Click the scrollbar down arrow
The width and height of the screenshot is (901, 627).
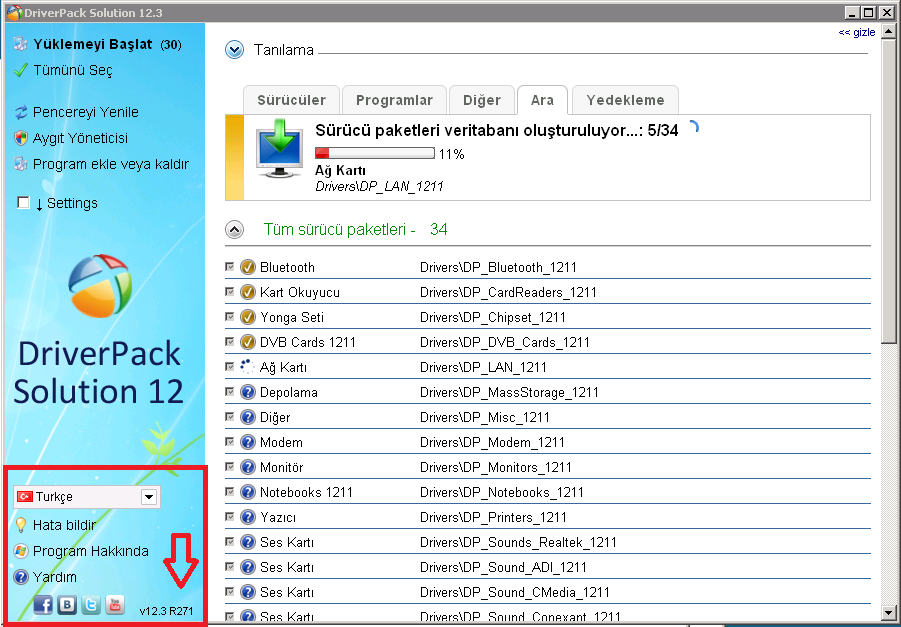[x=890, y=613]
